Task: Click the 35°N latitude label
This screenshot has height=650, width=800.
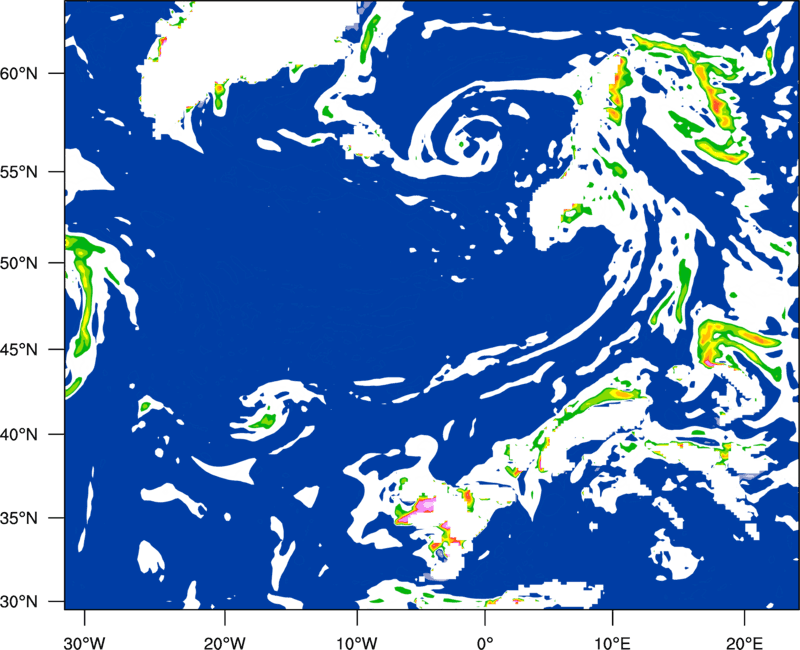Action: pyautogui.click(x=19, y=518)
